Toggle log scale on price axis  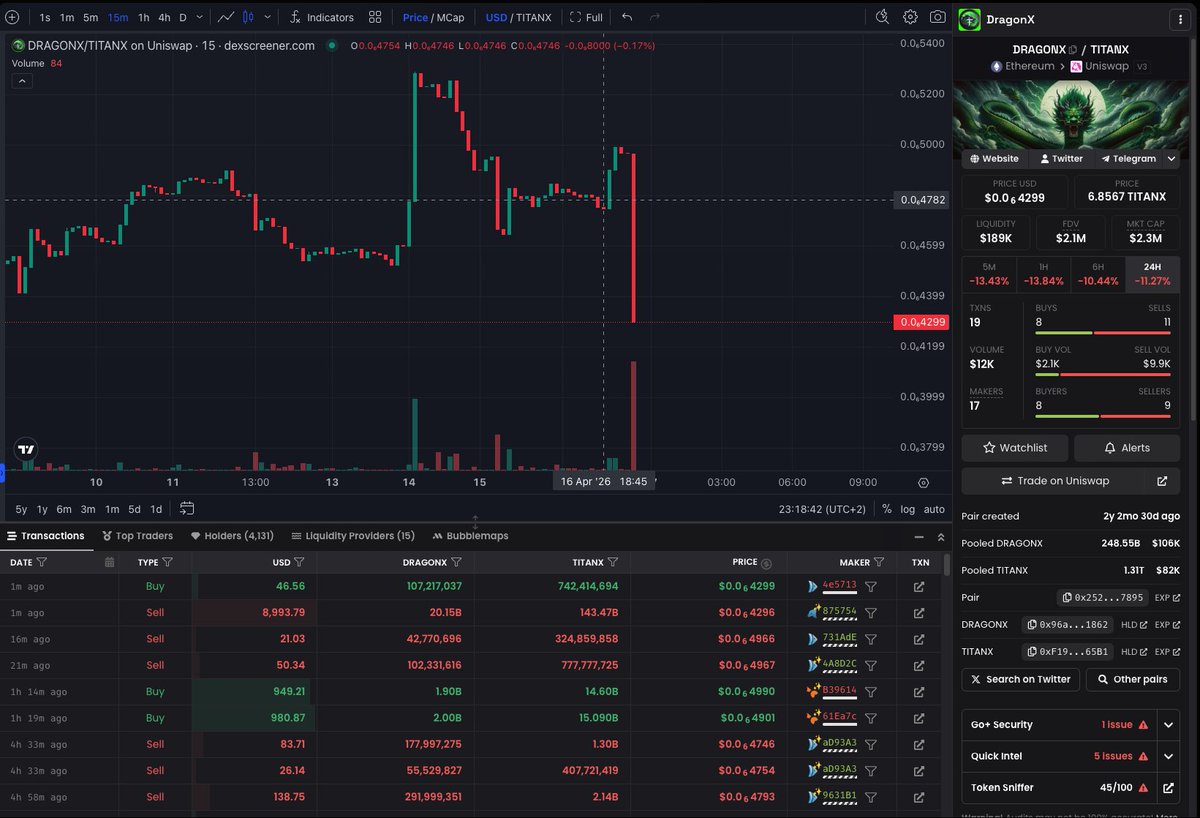[908, 509]
